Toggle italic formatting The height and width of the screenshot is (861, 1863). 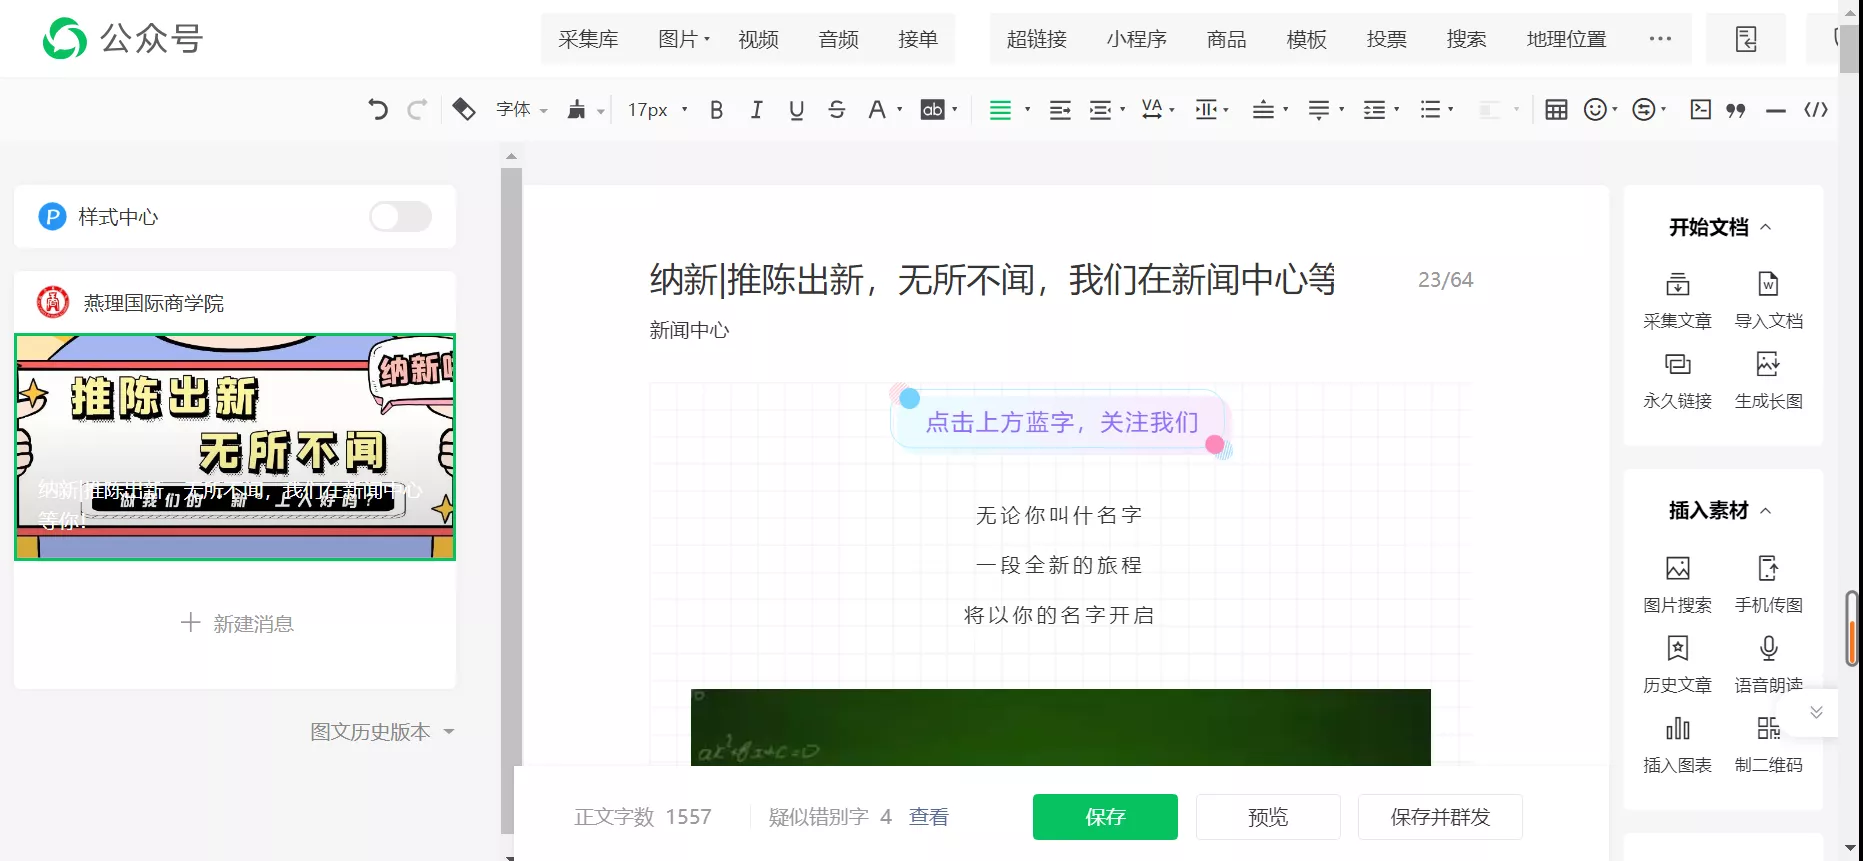point(756,110)
